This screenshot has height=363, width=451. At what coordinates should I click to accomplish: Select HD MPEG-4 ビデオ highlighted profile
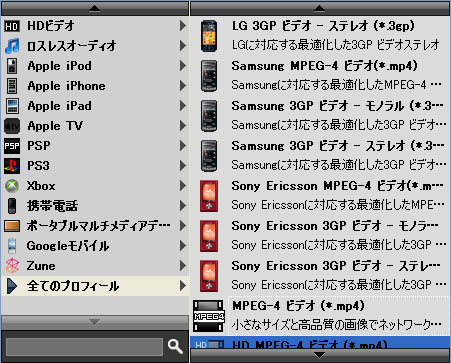click(320, 343)
